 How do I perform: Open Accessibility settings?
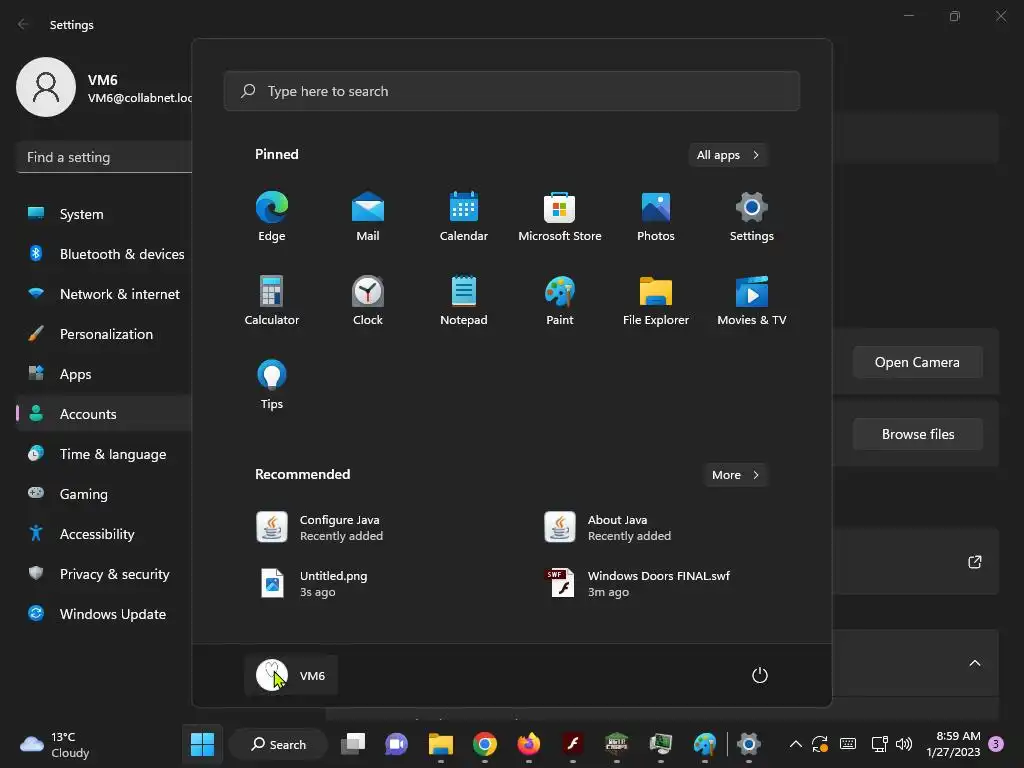tap(104, 534)
